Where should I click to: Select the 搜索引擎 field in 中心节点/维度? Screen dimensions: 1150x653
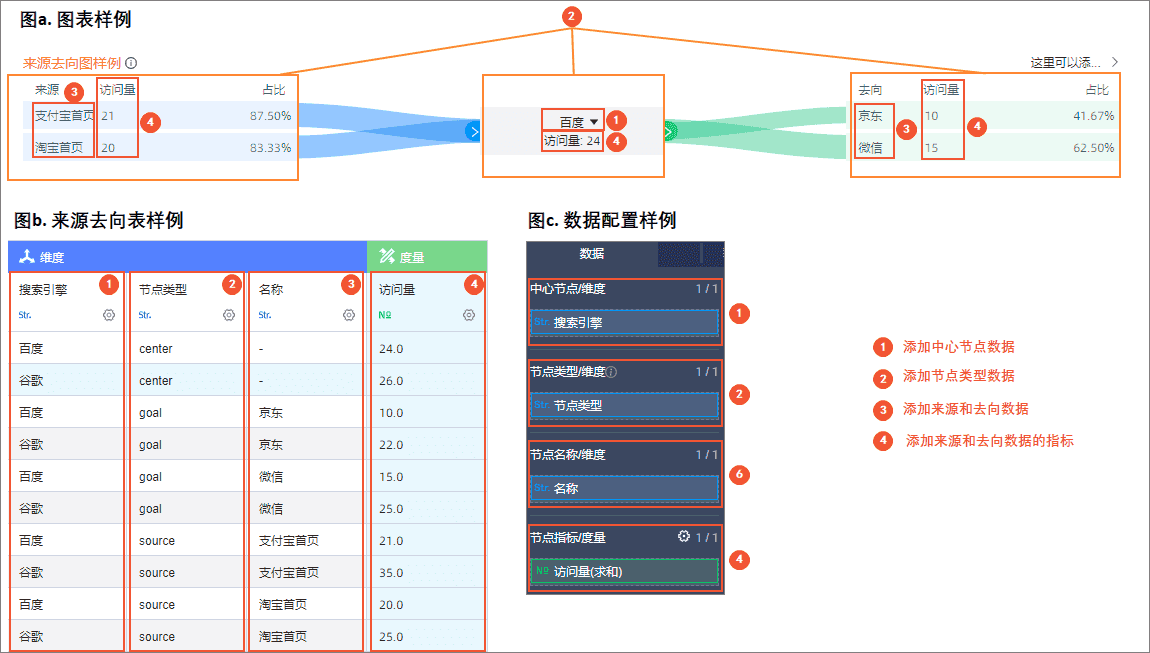point(624,322)
